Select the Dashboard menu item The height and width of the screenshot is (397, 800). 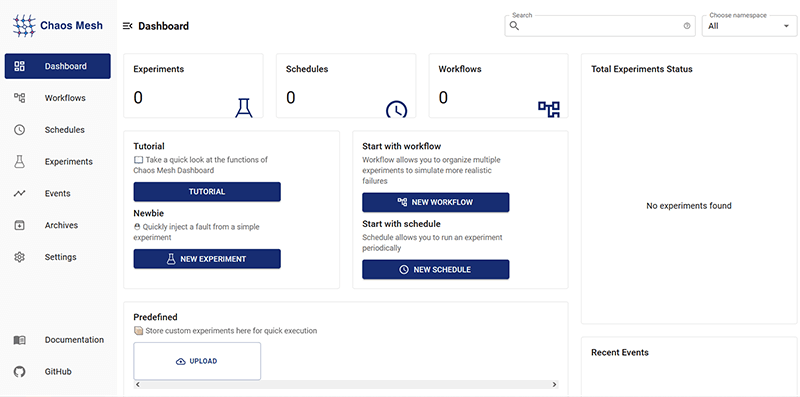[58, 66]
